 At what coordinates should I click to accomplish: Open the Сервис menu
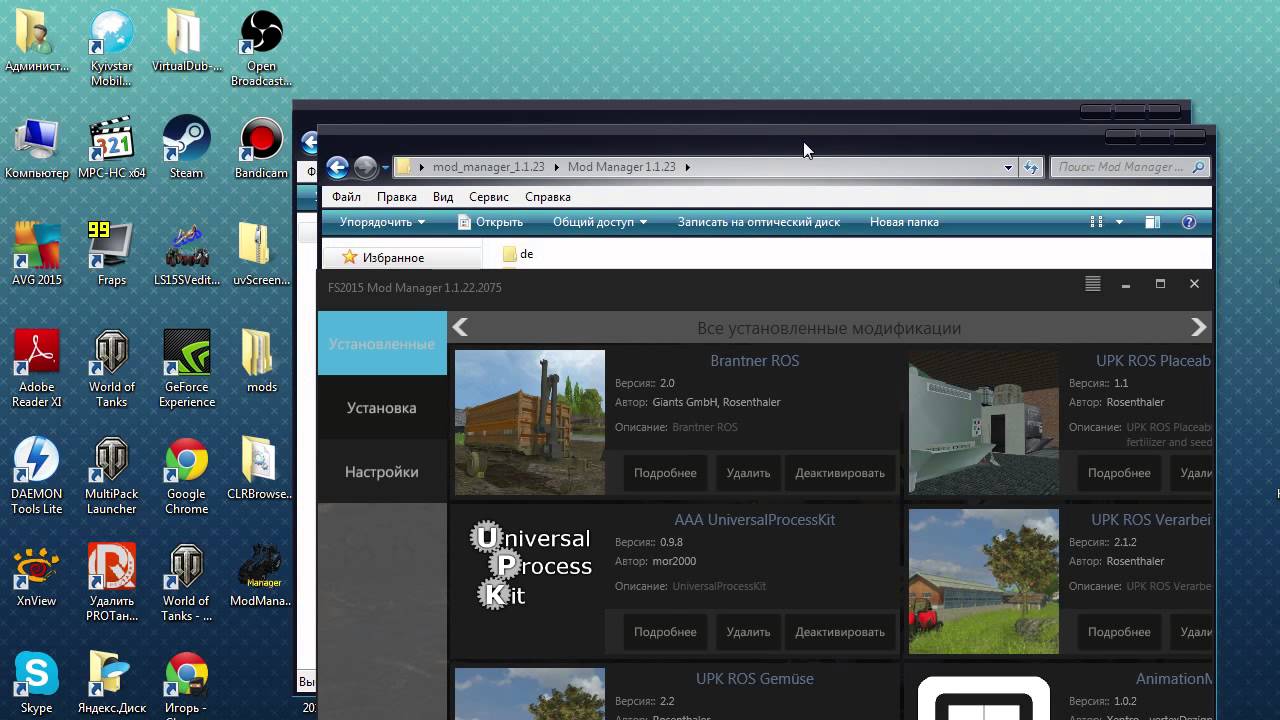489,197
